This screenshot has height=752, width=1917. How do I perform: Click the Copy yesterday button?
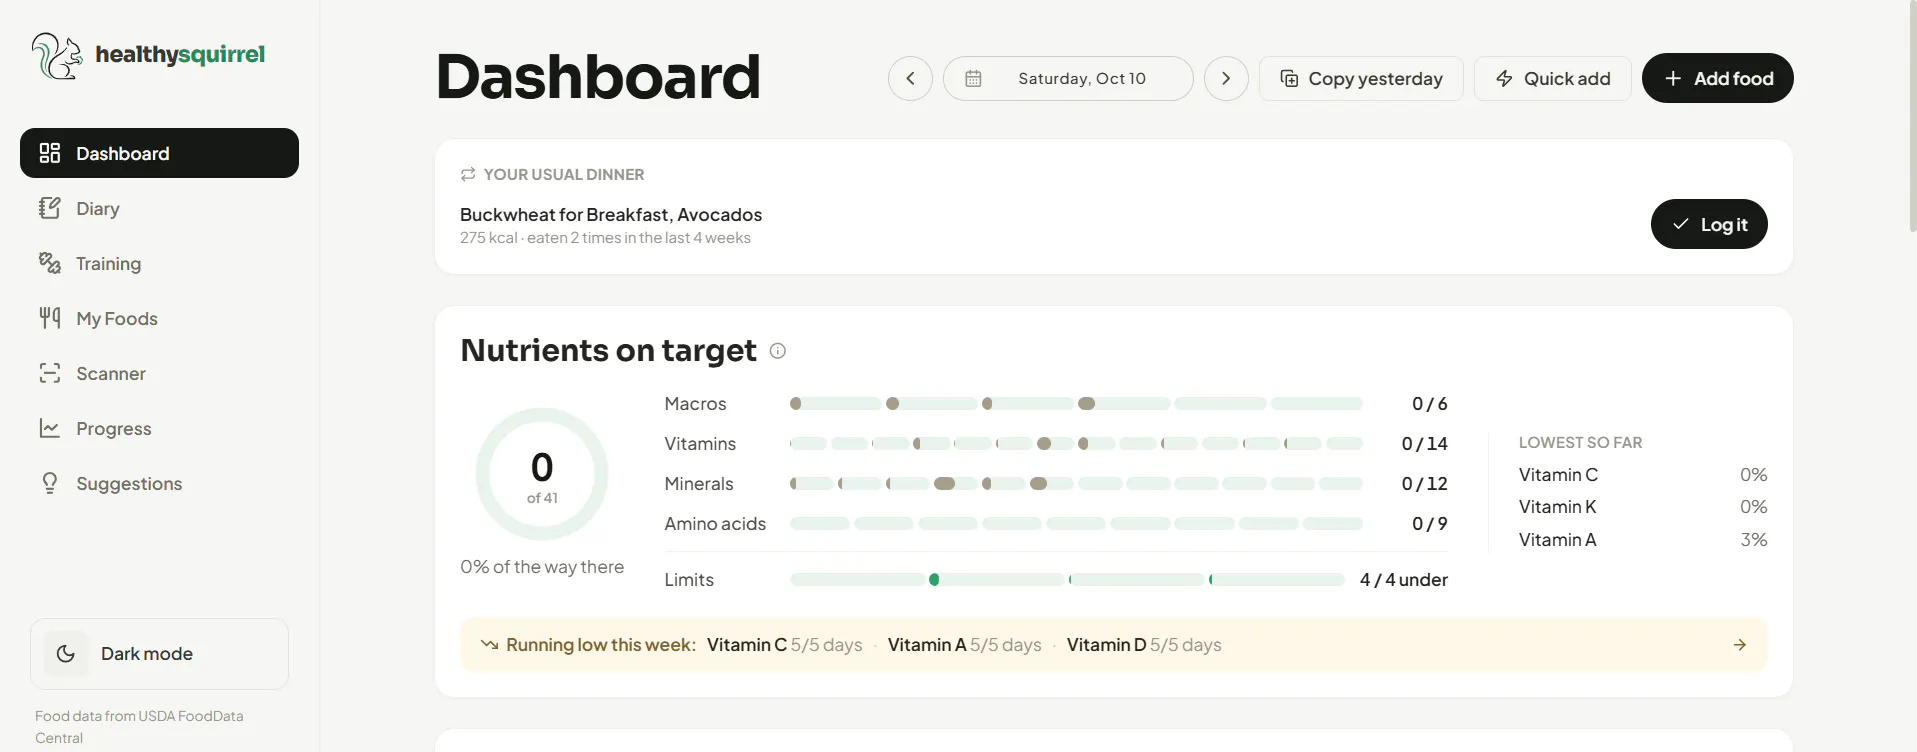[1361, 78]
